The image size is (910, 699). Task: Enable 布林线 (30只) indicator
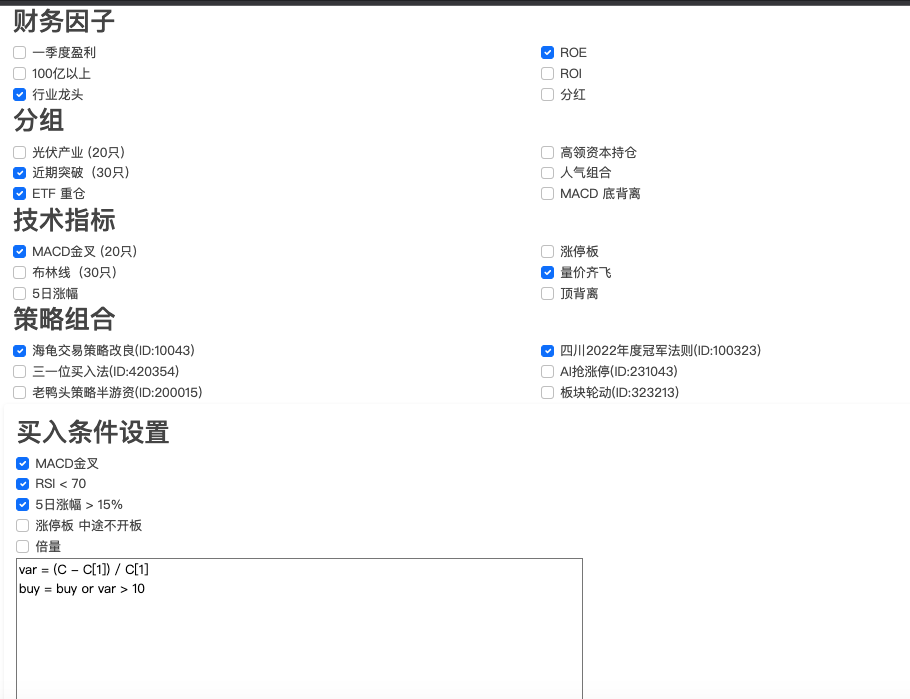(x=20, y=273)
